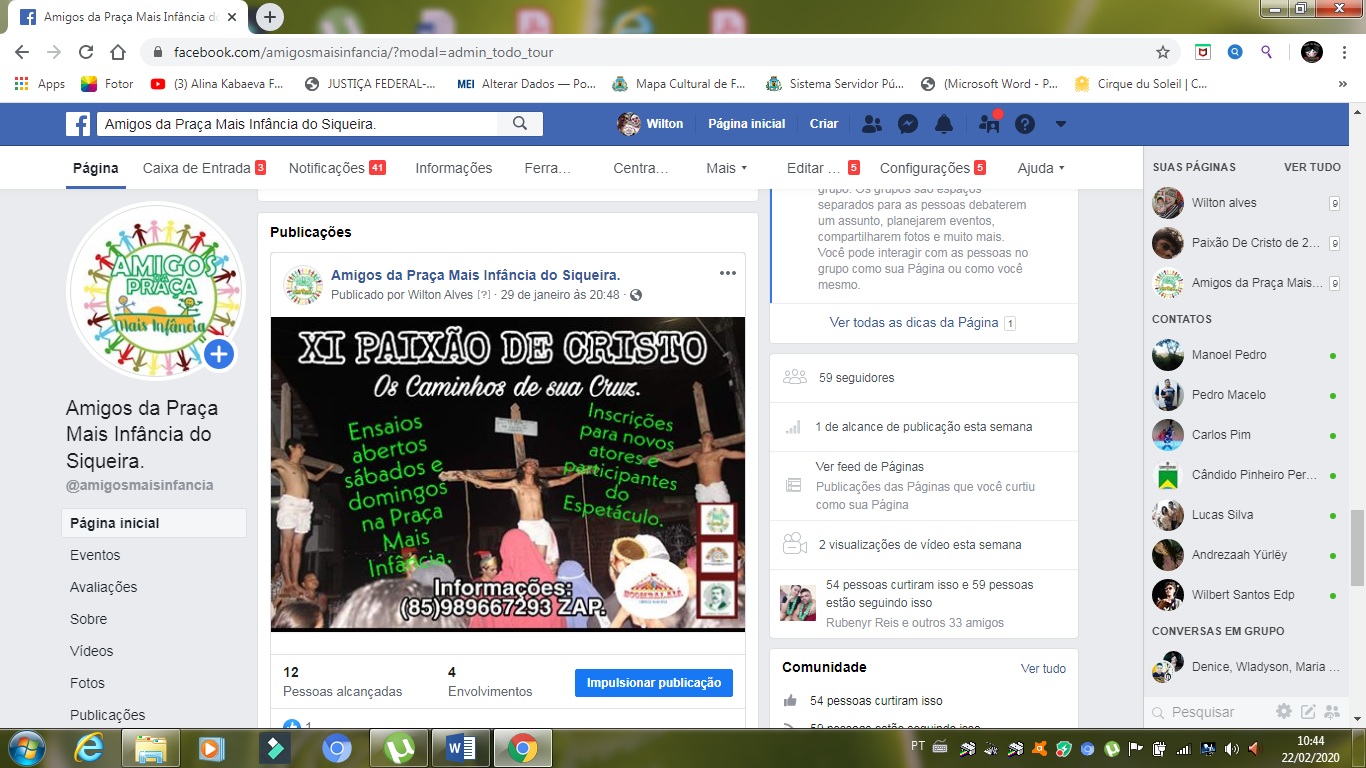Image resolution: width=1366 pixels, height=768 pixels.
Task: Open the Notificações tab
Action: coord(327,168)
